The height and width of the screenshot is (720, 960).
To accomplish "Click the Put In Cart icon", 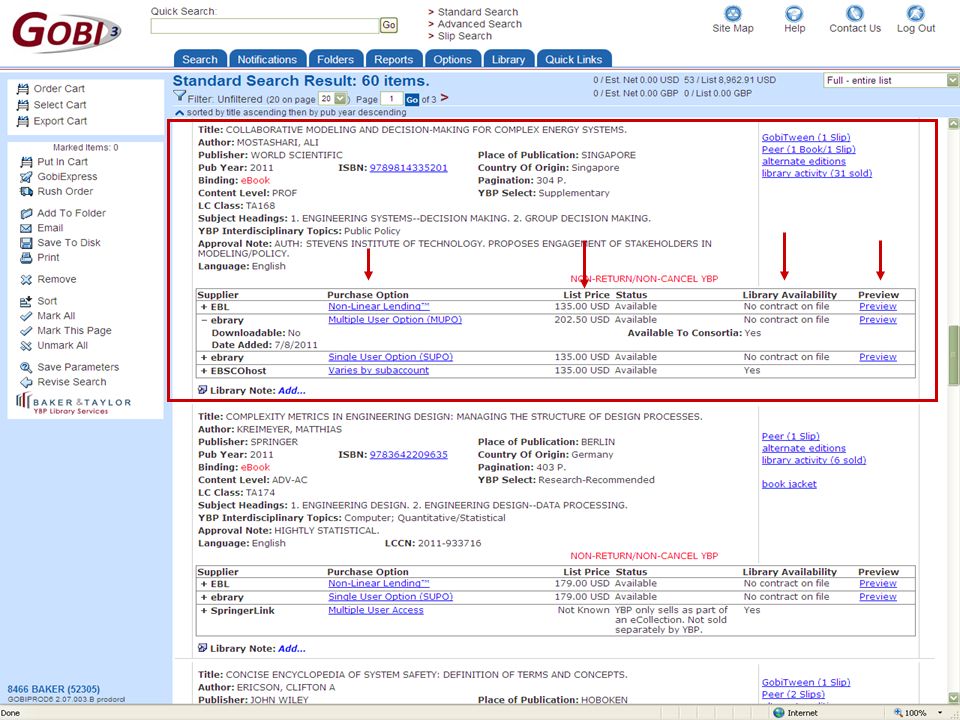I will (26, 162).
